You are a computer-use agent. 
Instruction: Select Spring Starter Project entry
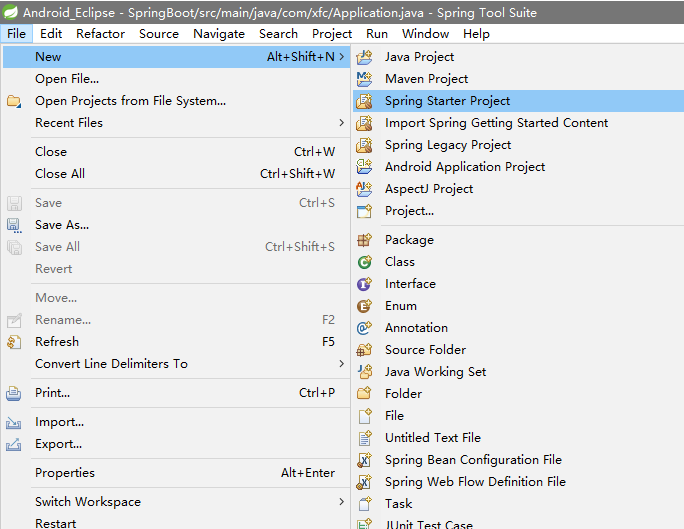(518, 101)
